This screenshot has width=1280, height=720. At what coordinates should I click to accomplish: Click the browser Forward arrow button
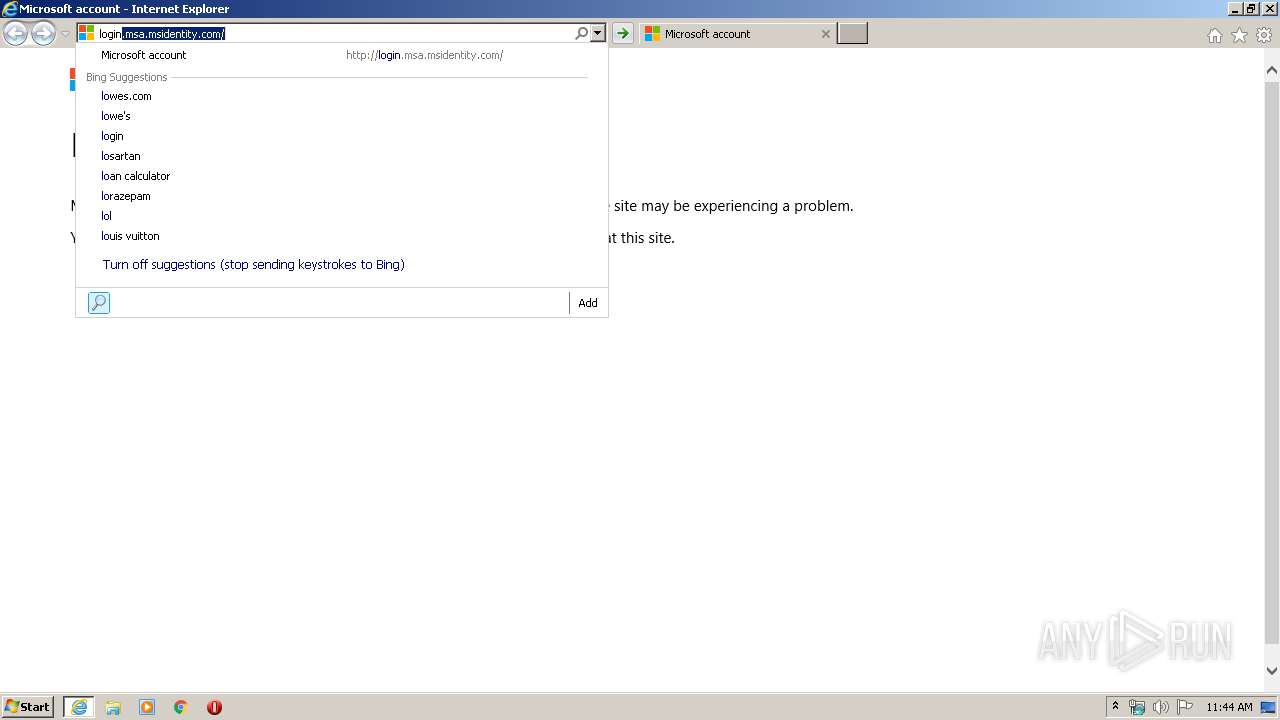[43, 34]
